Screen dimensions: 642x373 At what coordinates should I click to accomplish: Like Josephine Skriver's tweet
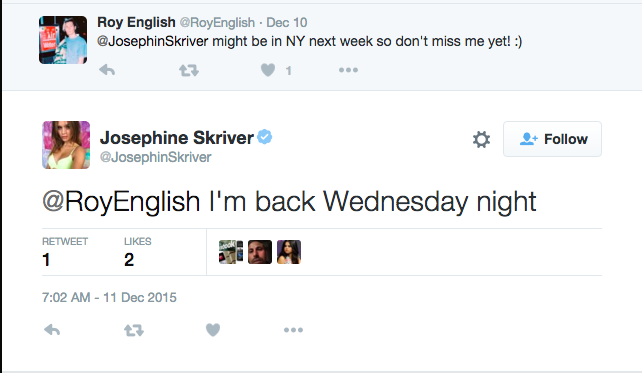213,330
